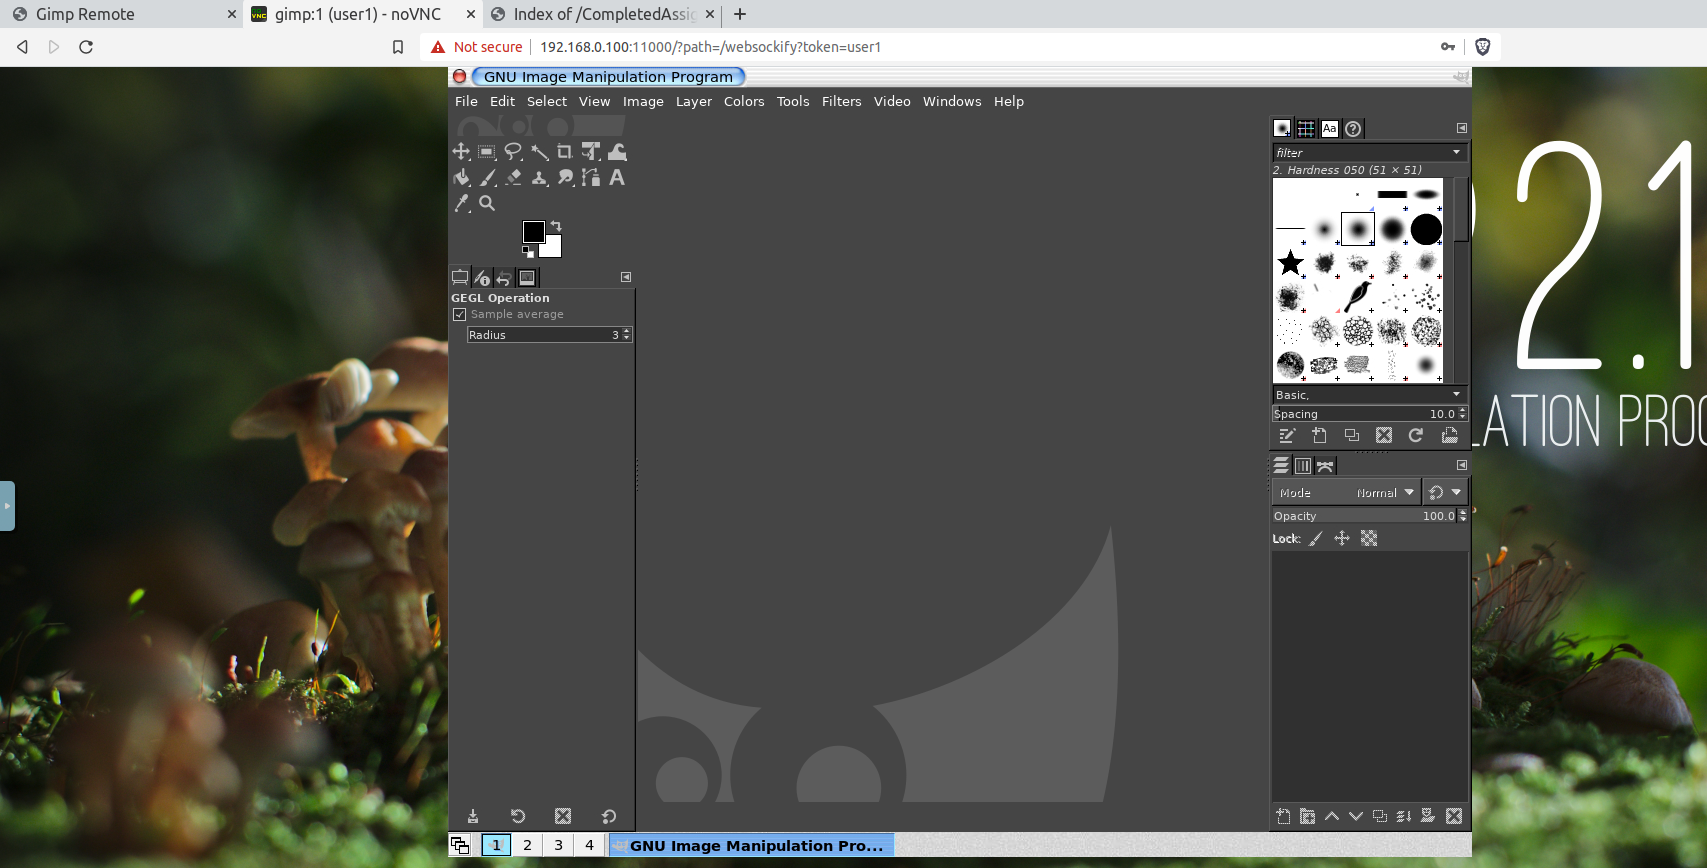
Task: Toggle lock pixels brush icon
Action: click(x=1316, y=538)
